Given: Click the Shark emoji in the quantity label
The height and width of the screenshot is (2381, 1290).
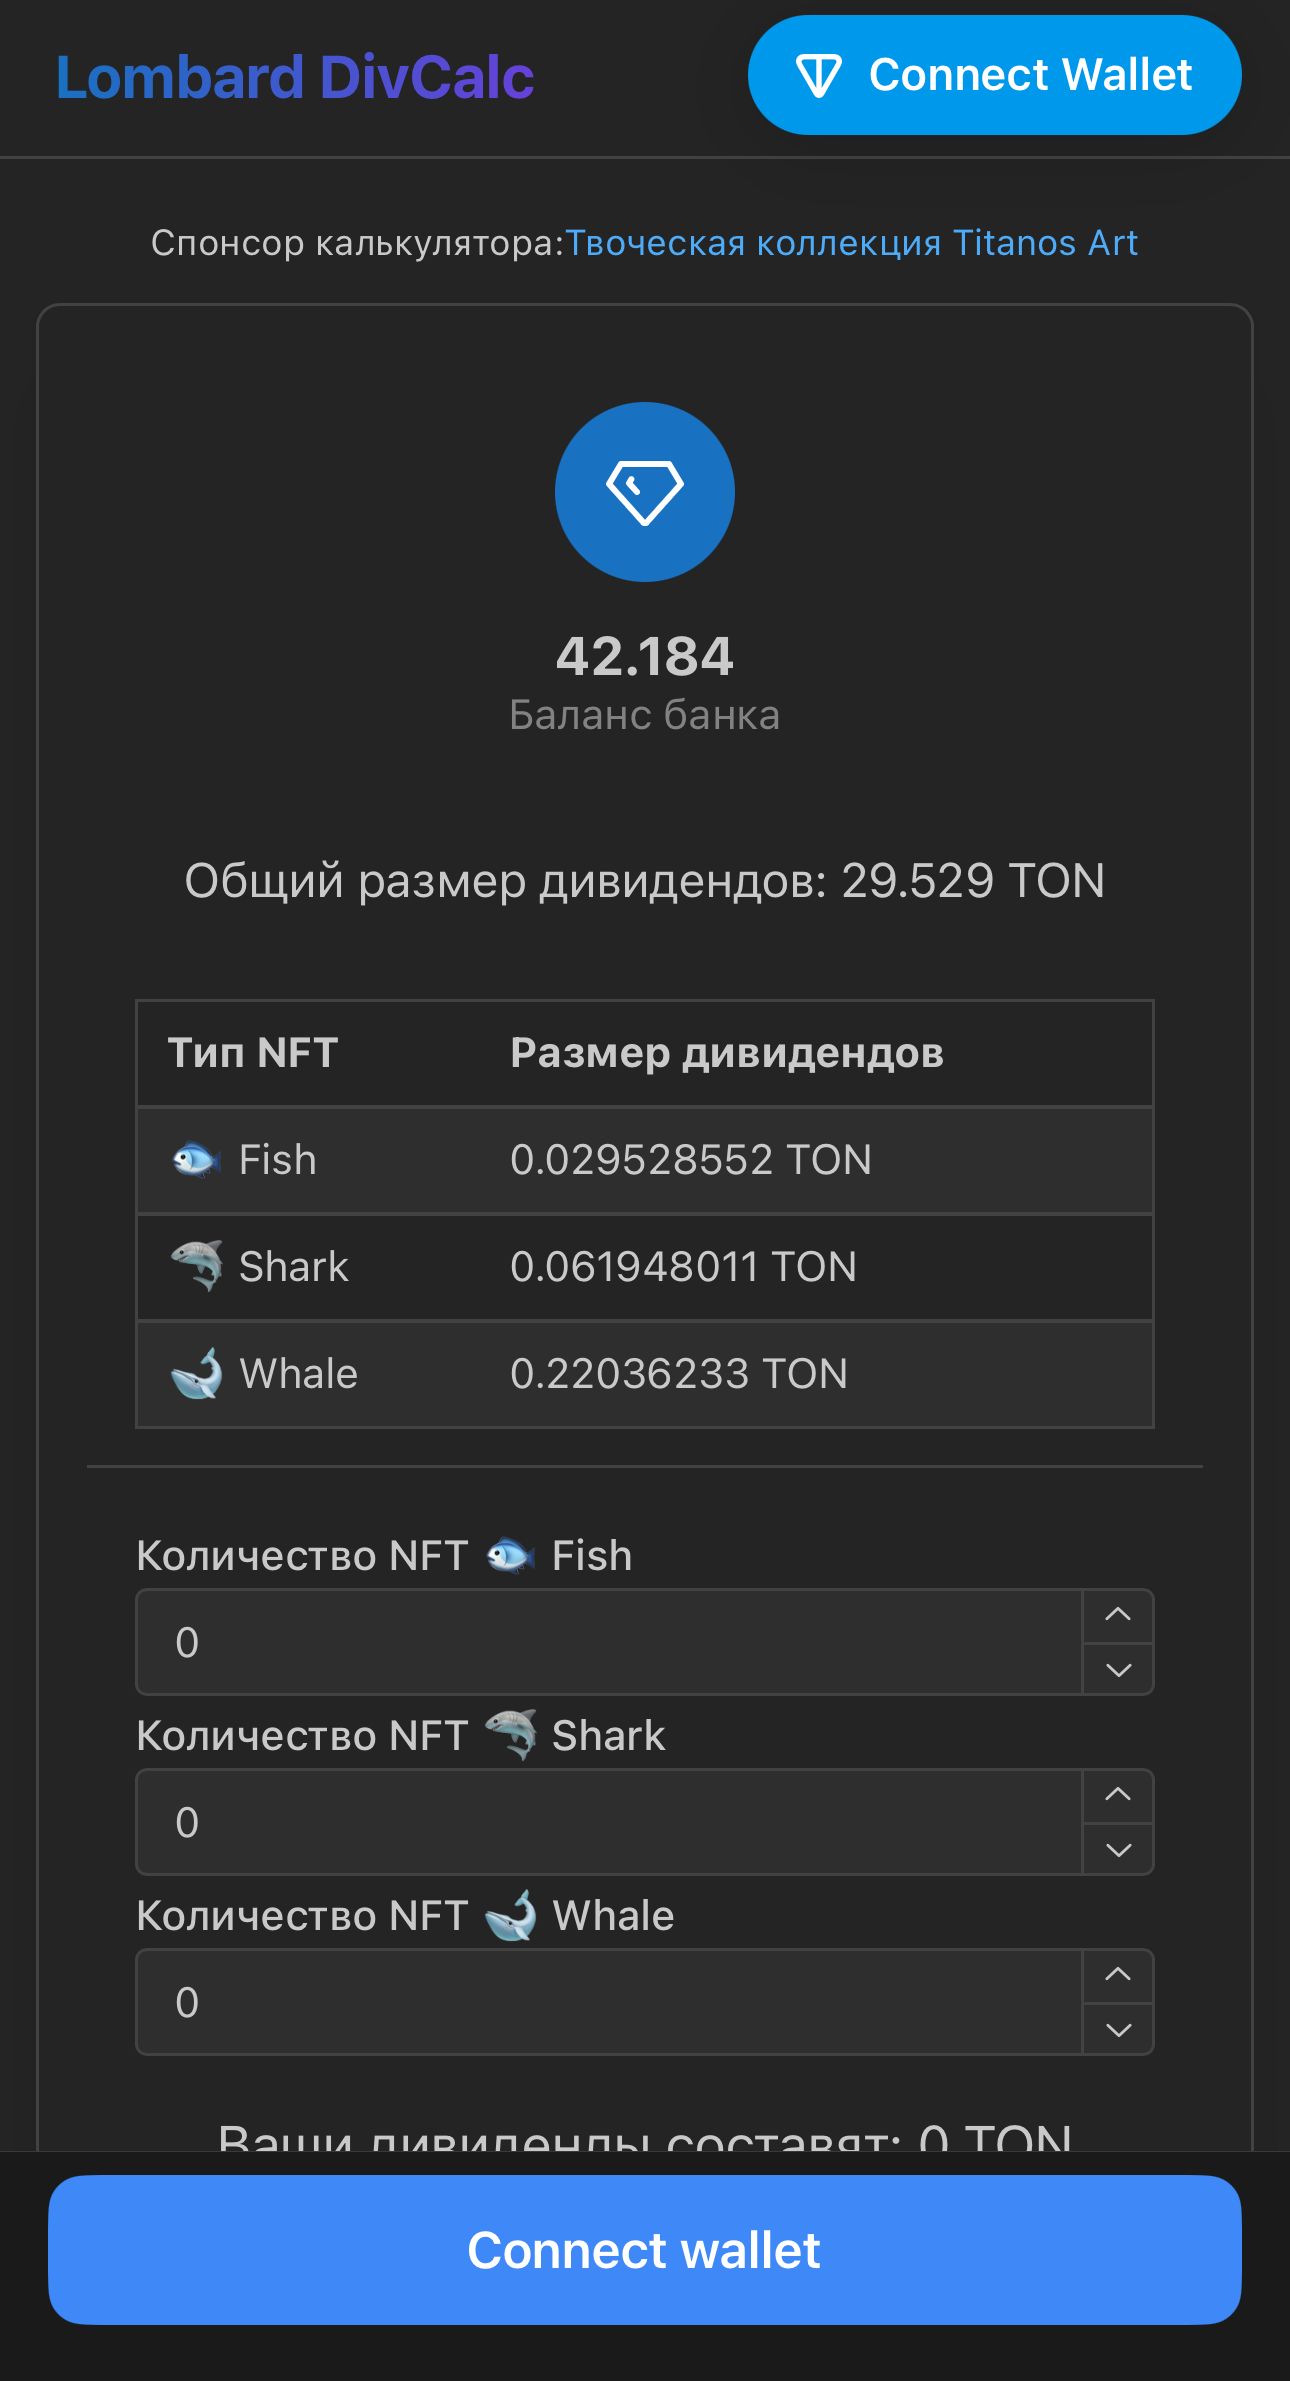Looking at the screenshot, I should (x=512, y=1735).
